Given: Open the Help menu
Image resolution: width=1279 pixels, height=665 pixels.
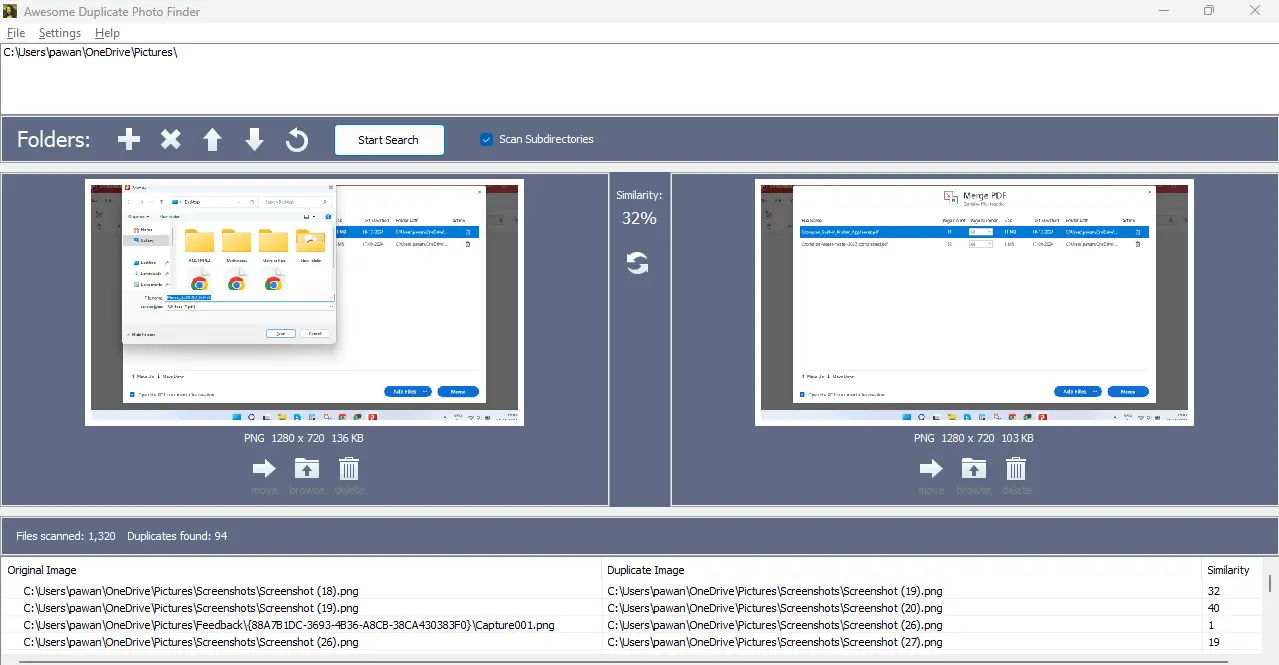Looking at the screenshot, I should (107, 33).
